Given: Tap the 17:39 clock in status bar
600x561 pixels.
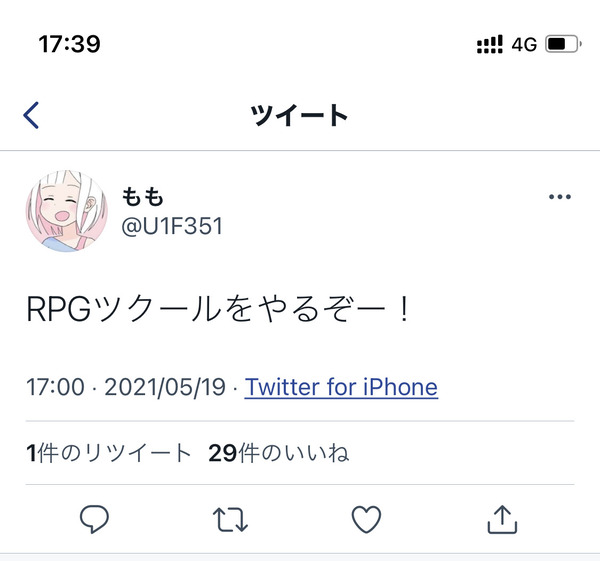Looking at the screenshot, I should coord(70,44).
